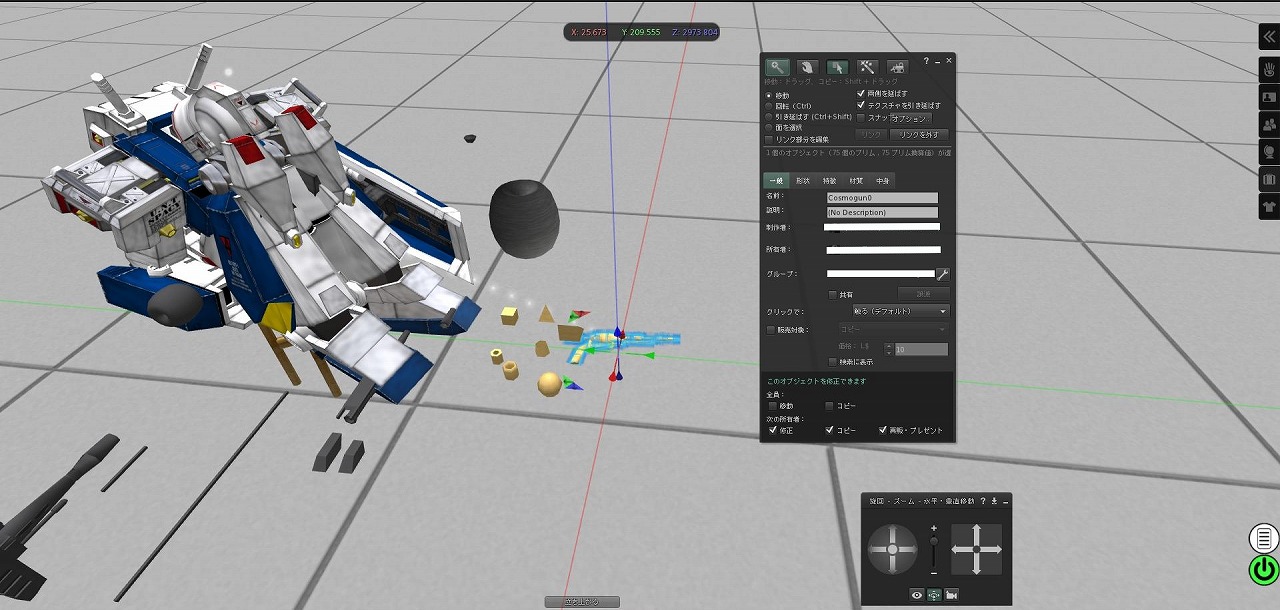
Task: Open the outfit shirt icon in sidebar
Action: coord(1268,207)
